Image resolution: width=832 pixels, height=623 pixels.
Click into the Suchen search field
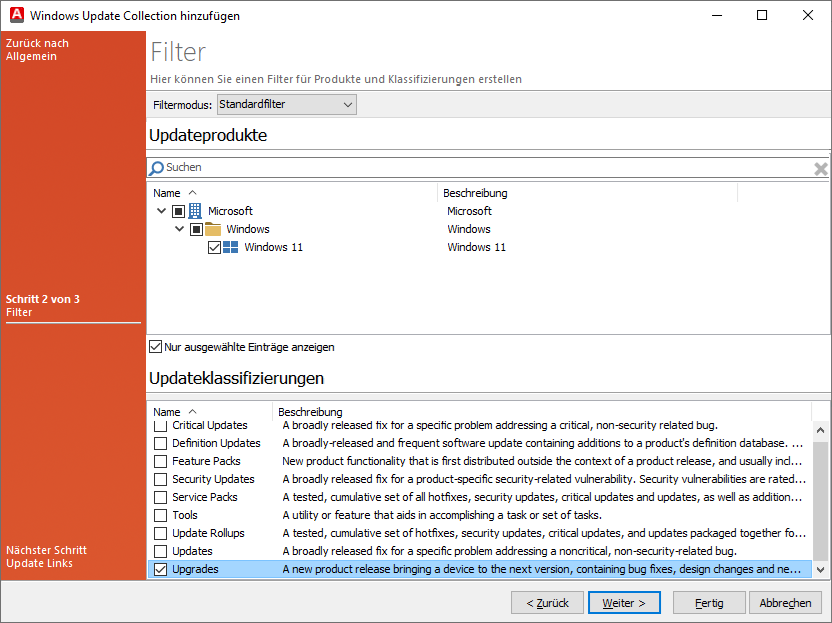pos(488,168)
